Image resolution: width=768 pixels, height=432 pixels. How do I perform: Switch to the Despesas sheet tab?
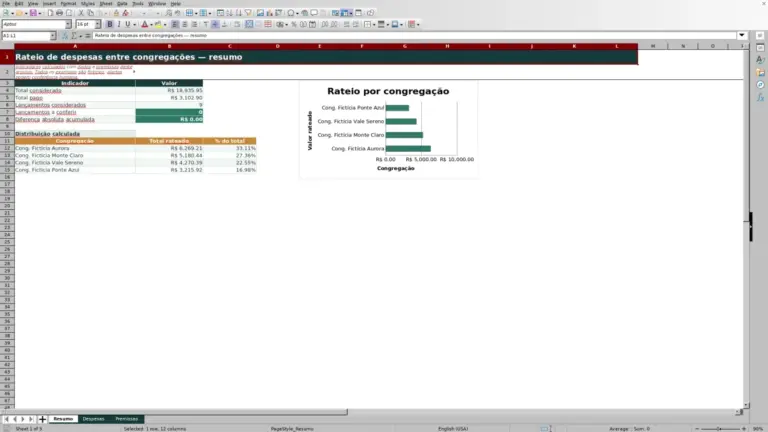93,419
